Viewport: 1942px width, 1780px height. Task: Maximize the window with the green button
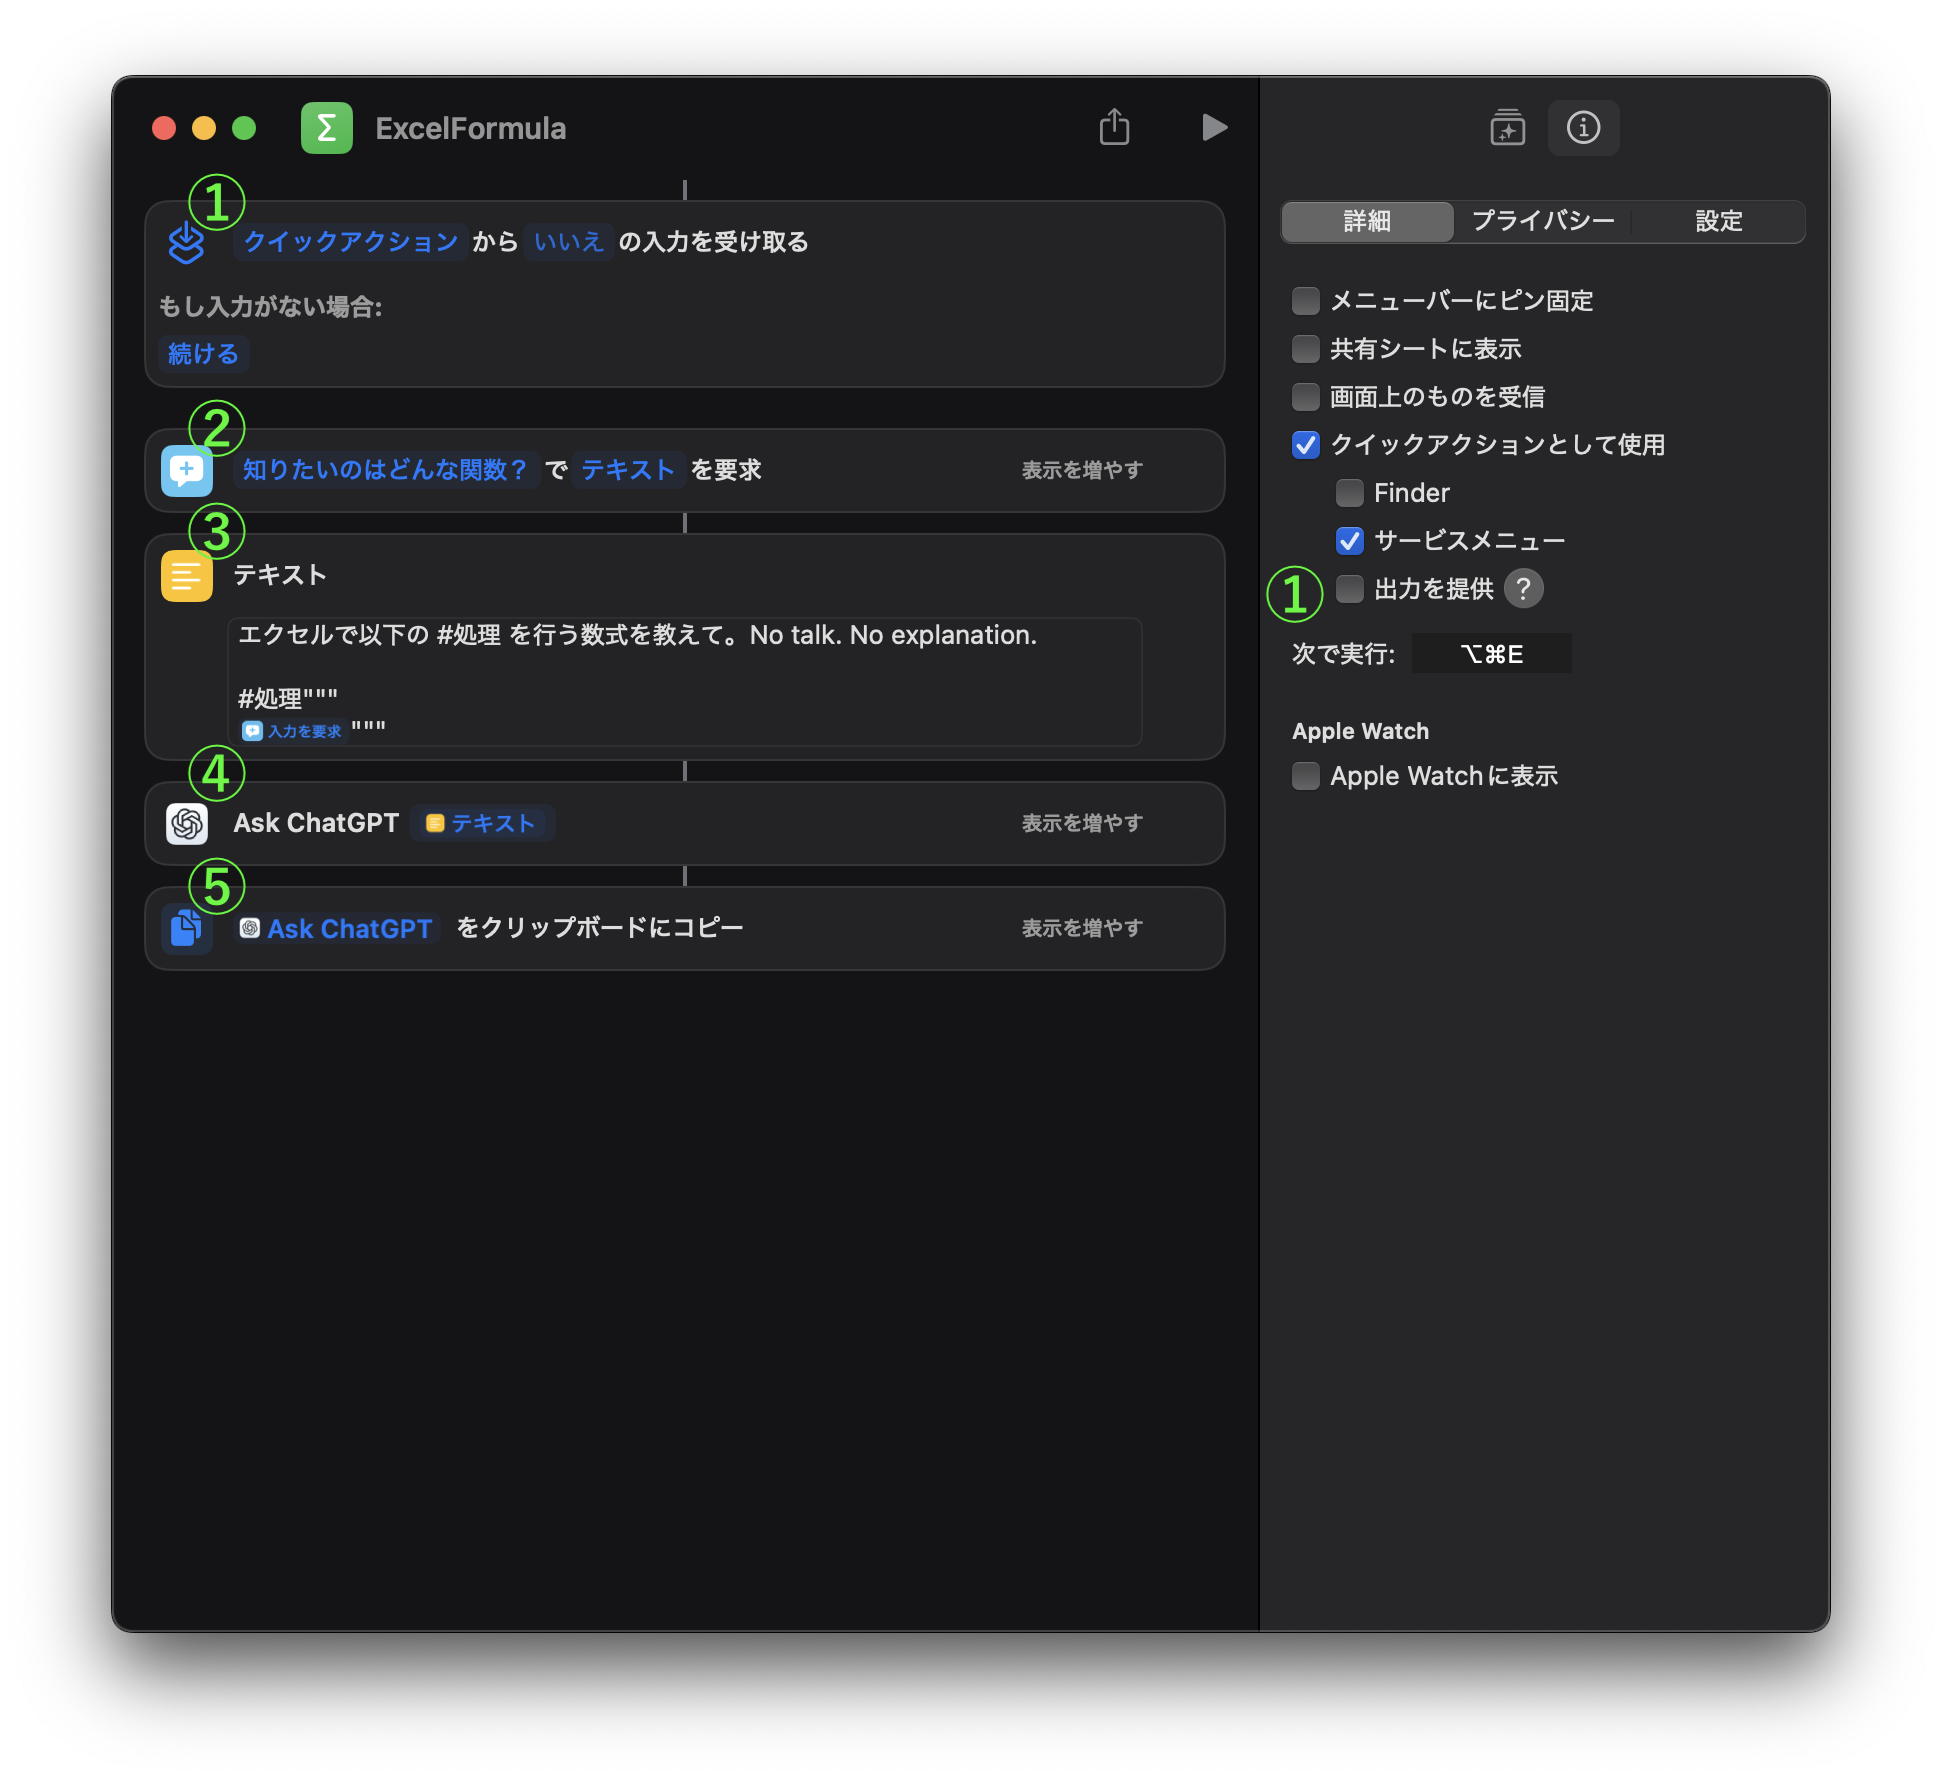tap(244, 128)
